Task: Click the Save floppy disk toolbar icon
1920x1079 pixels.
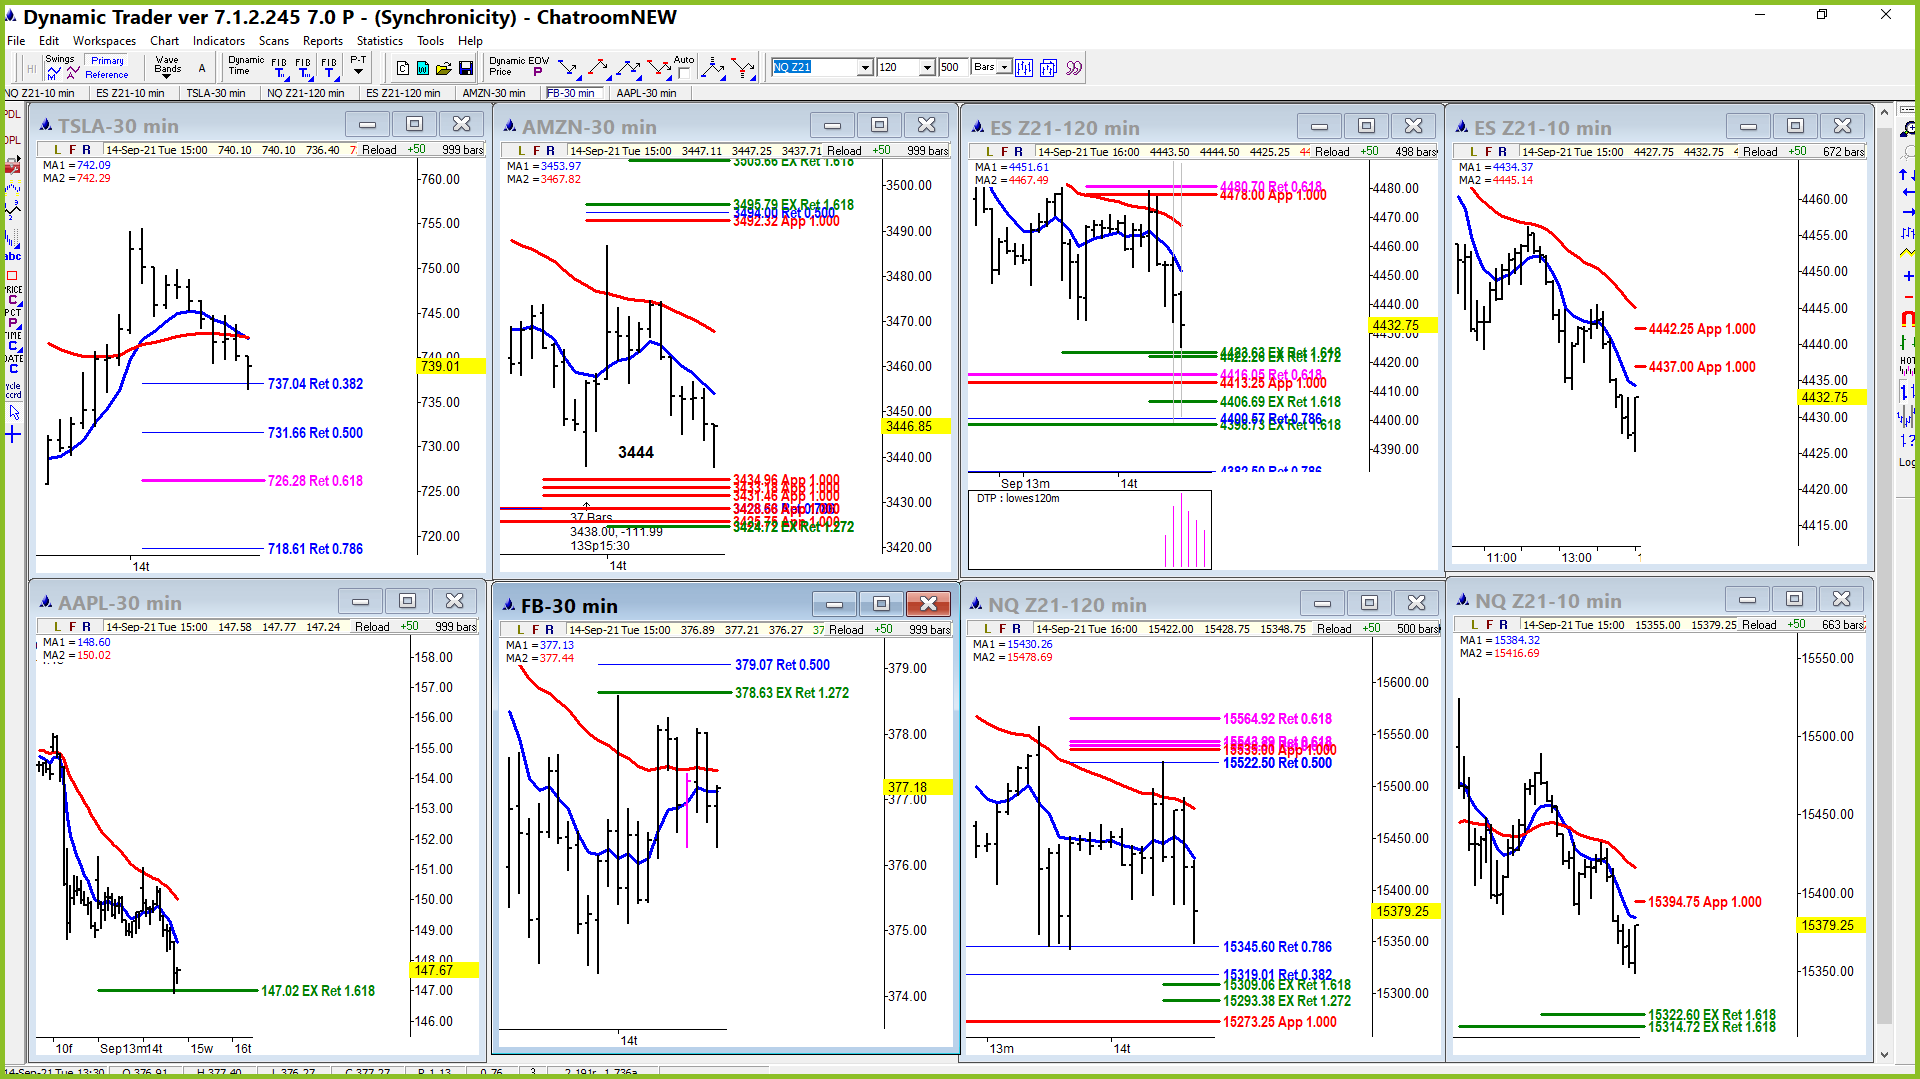Action: click(466, 68)
